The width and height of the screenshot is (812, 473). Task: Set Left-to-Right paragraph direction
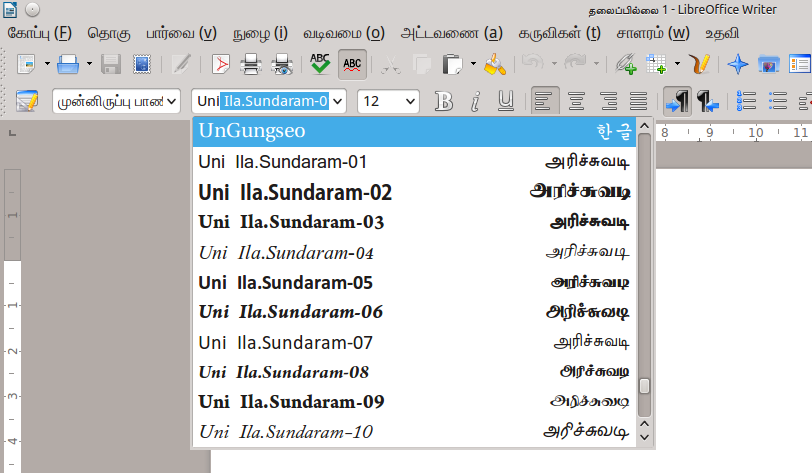click(x=677, y=101)
